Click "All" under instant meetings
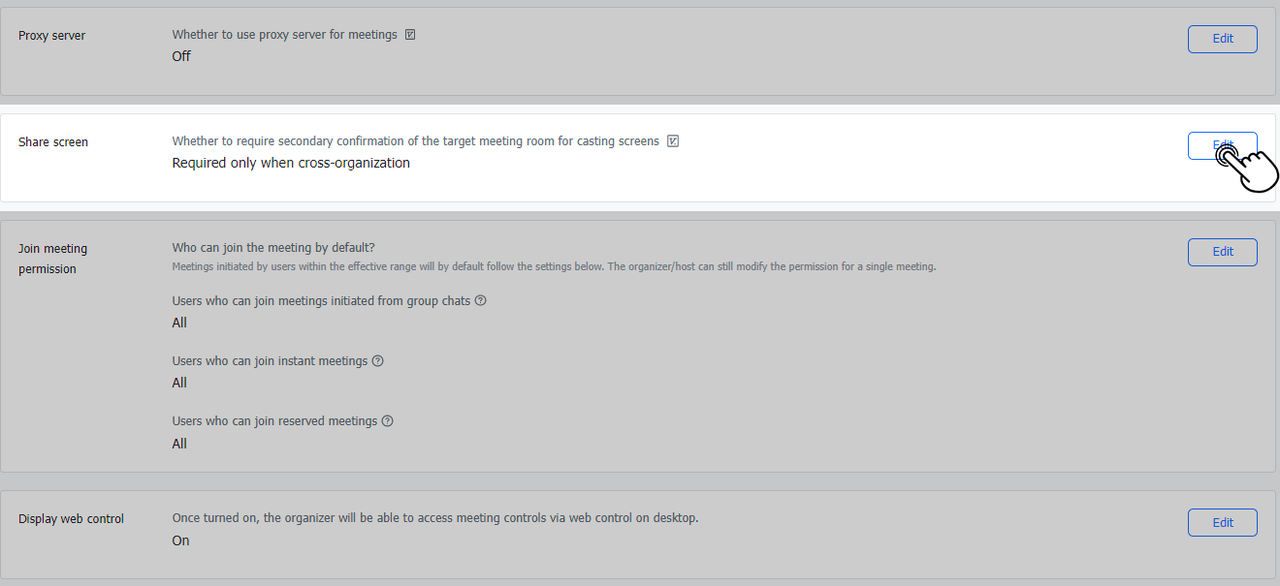 click(x=179, y=383)
